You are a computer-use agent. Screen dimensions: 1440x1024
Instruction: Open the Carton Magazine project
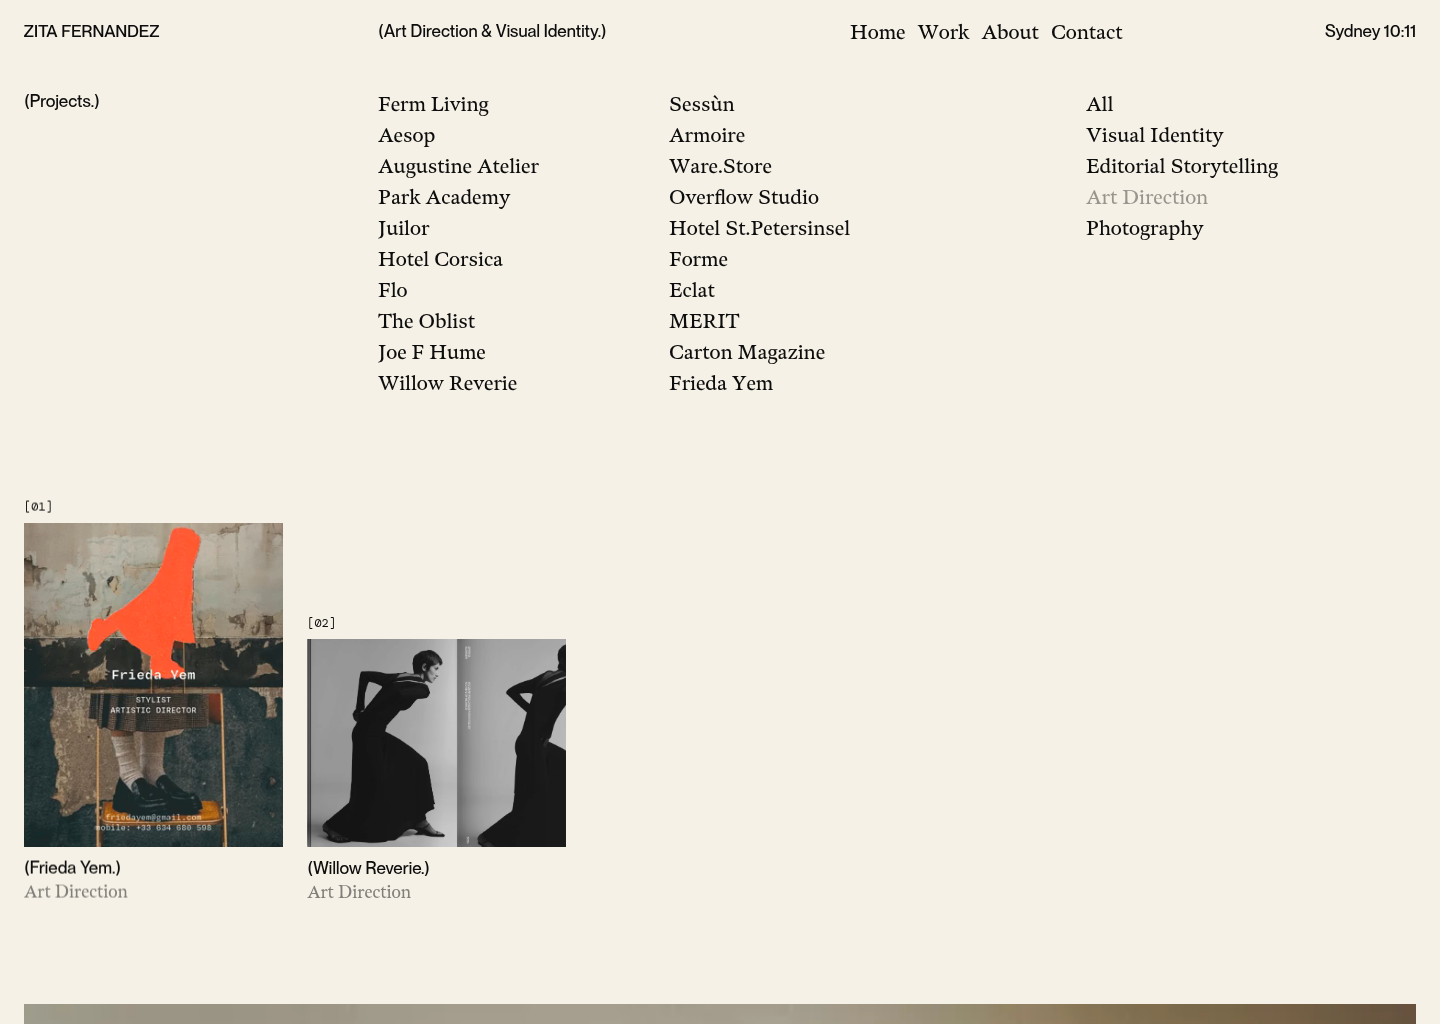point(746,352)
